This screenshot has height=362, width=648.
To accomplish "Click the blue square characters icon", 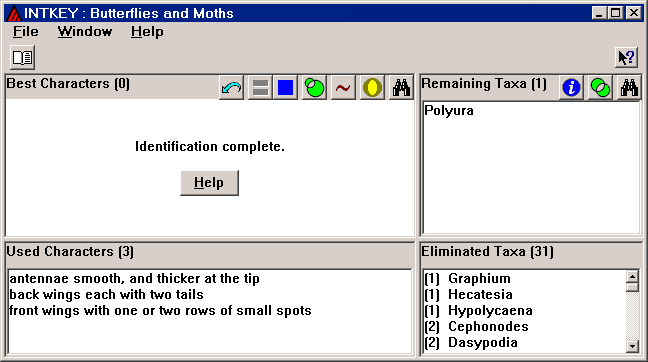I will pyautogui.click(x=285, y=88).
